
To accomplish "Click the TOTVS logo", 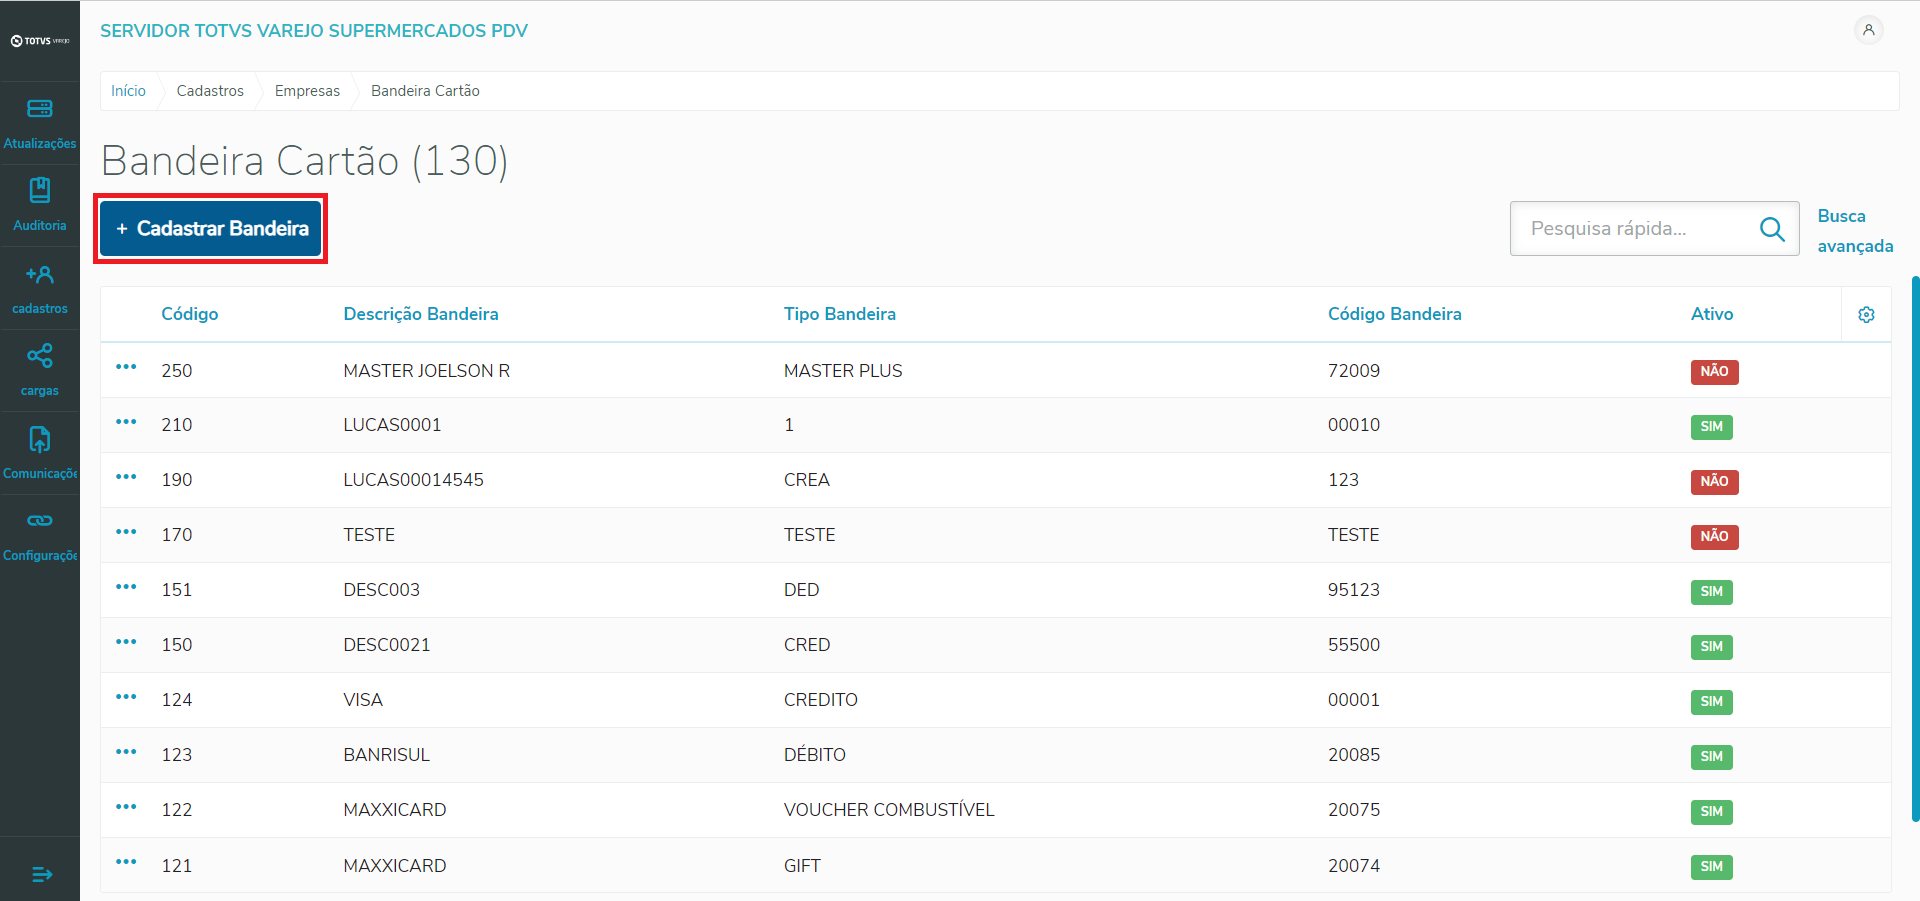I will point(40,41).
